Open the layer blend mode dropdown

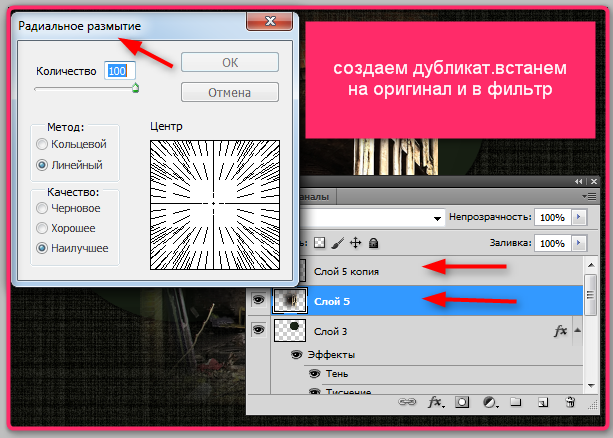point(437,218)
